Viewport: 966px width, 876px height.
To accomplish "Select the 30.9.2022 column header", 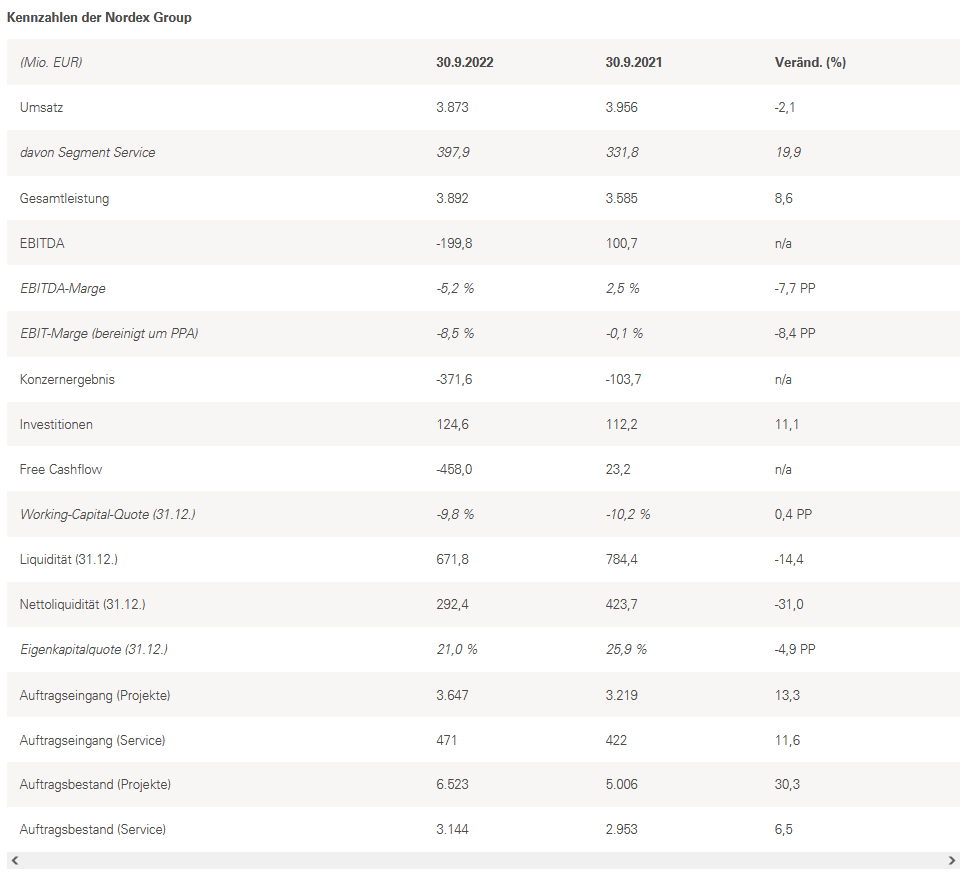I will coord(464,62).
